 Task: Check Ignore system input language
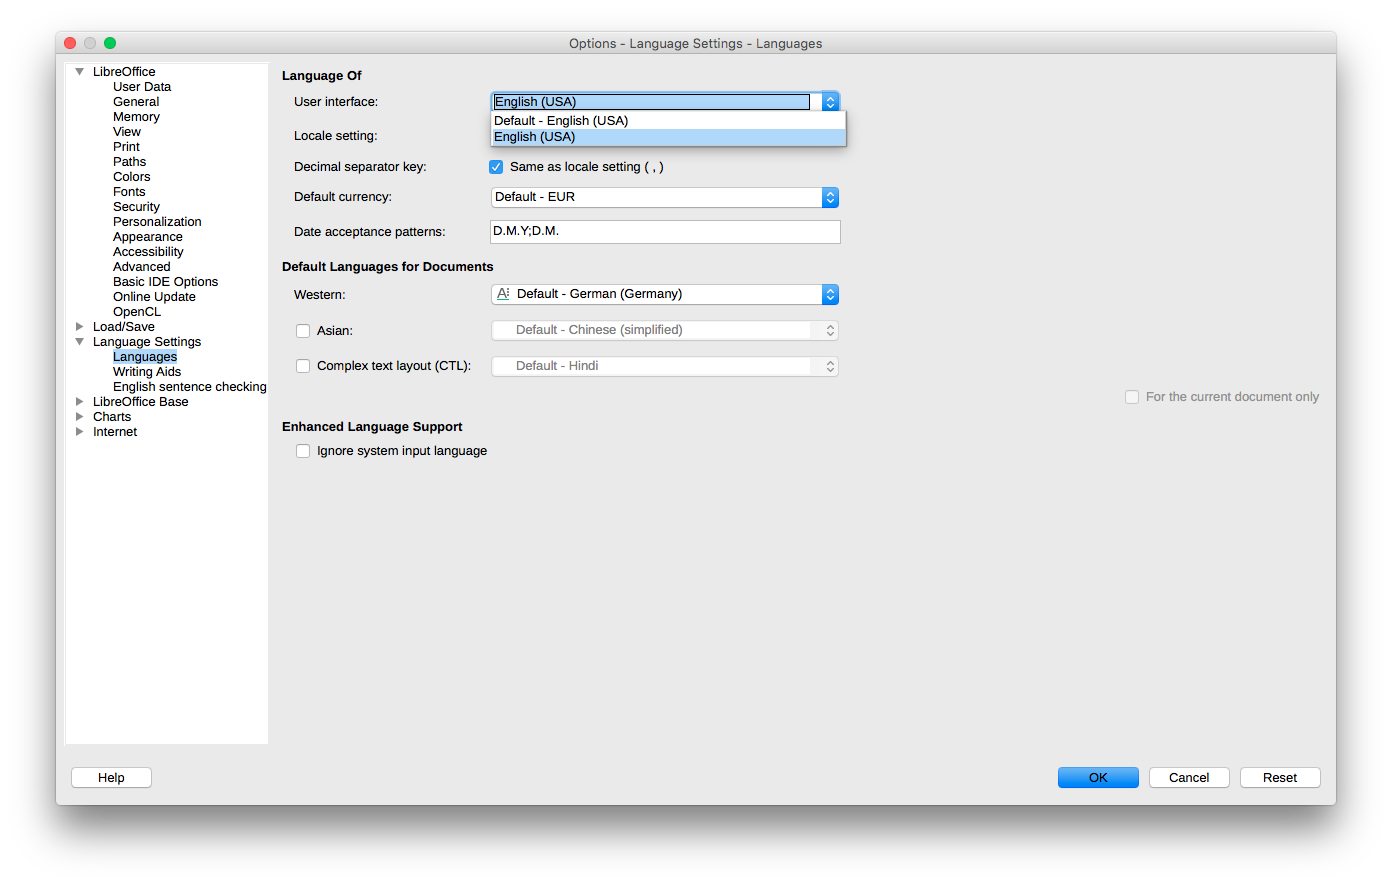(303, 451)
